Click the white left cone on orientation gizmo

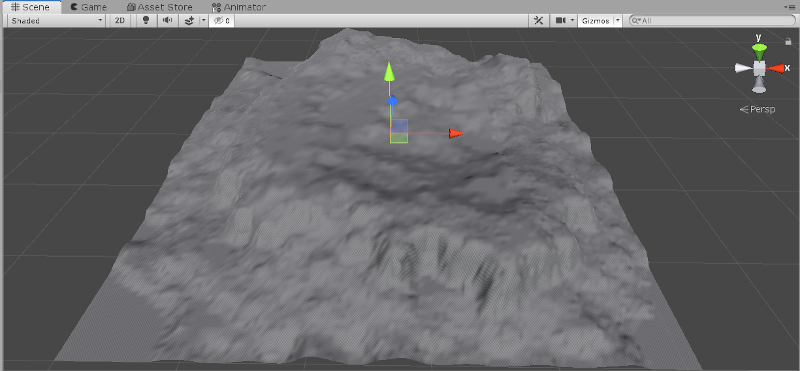coord(742,68)
